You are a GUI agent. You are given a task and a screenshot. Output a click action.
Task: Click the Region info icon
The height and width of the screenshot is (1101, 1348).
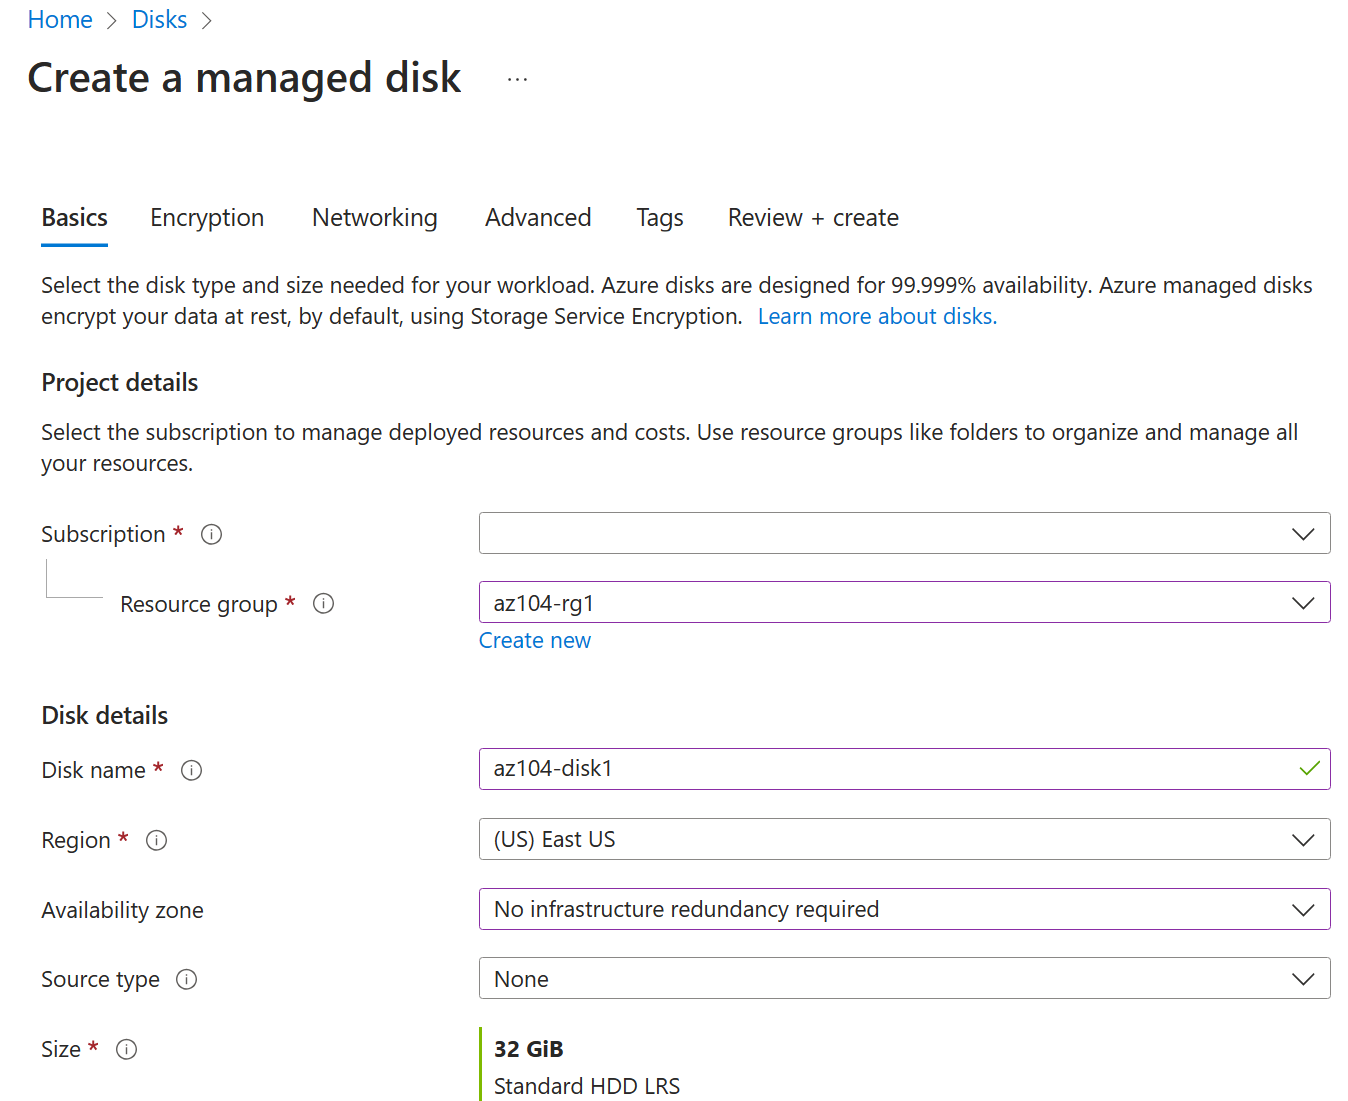coord(156,840)
